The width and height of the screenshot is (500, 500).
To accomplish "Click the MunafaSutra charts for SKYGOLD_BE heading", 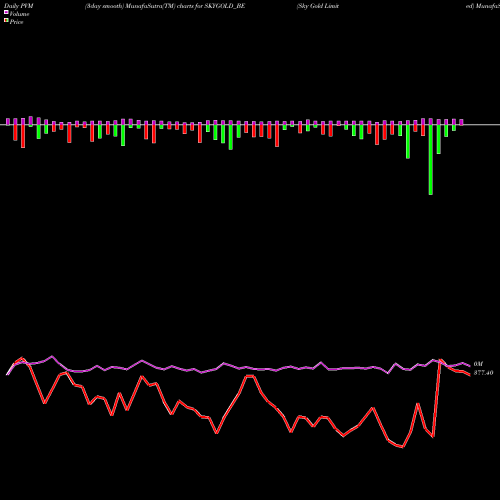I will (x=165, y=6).
